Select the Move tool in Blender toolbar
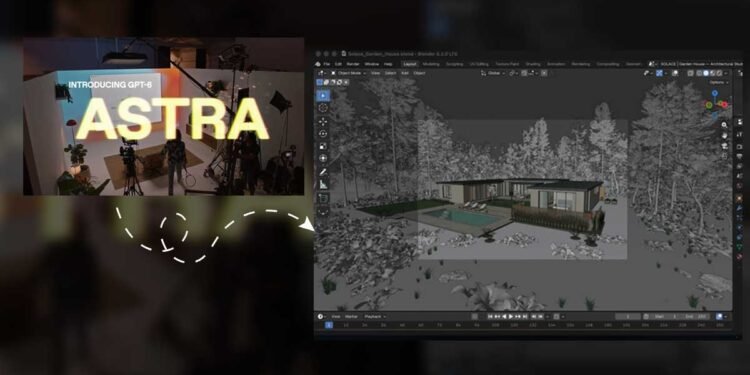The width and height of the screenshot is (750, 375). coord(323,121)
